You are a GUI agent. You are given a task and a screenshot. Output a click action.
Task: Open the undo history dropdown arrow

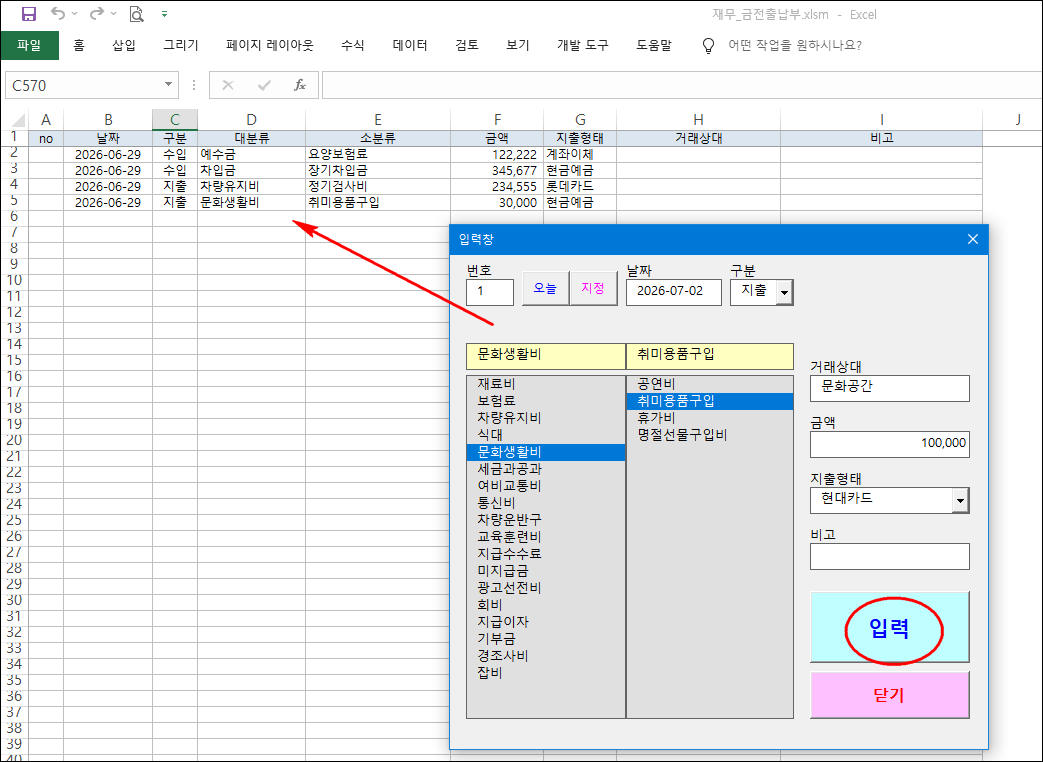[74, 14]
